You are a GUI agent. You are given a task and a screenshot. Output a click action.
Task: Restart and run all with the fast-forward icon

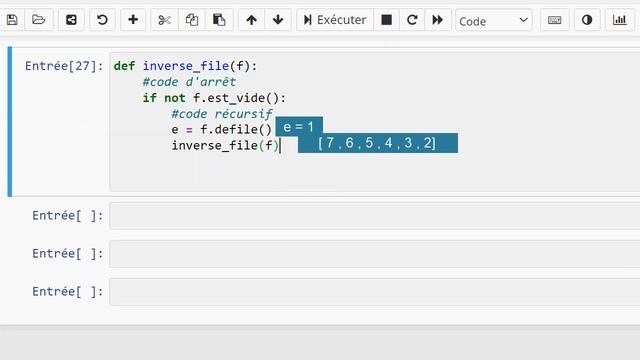pos(438,20)
